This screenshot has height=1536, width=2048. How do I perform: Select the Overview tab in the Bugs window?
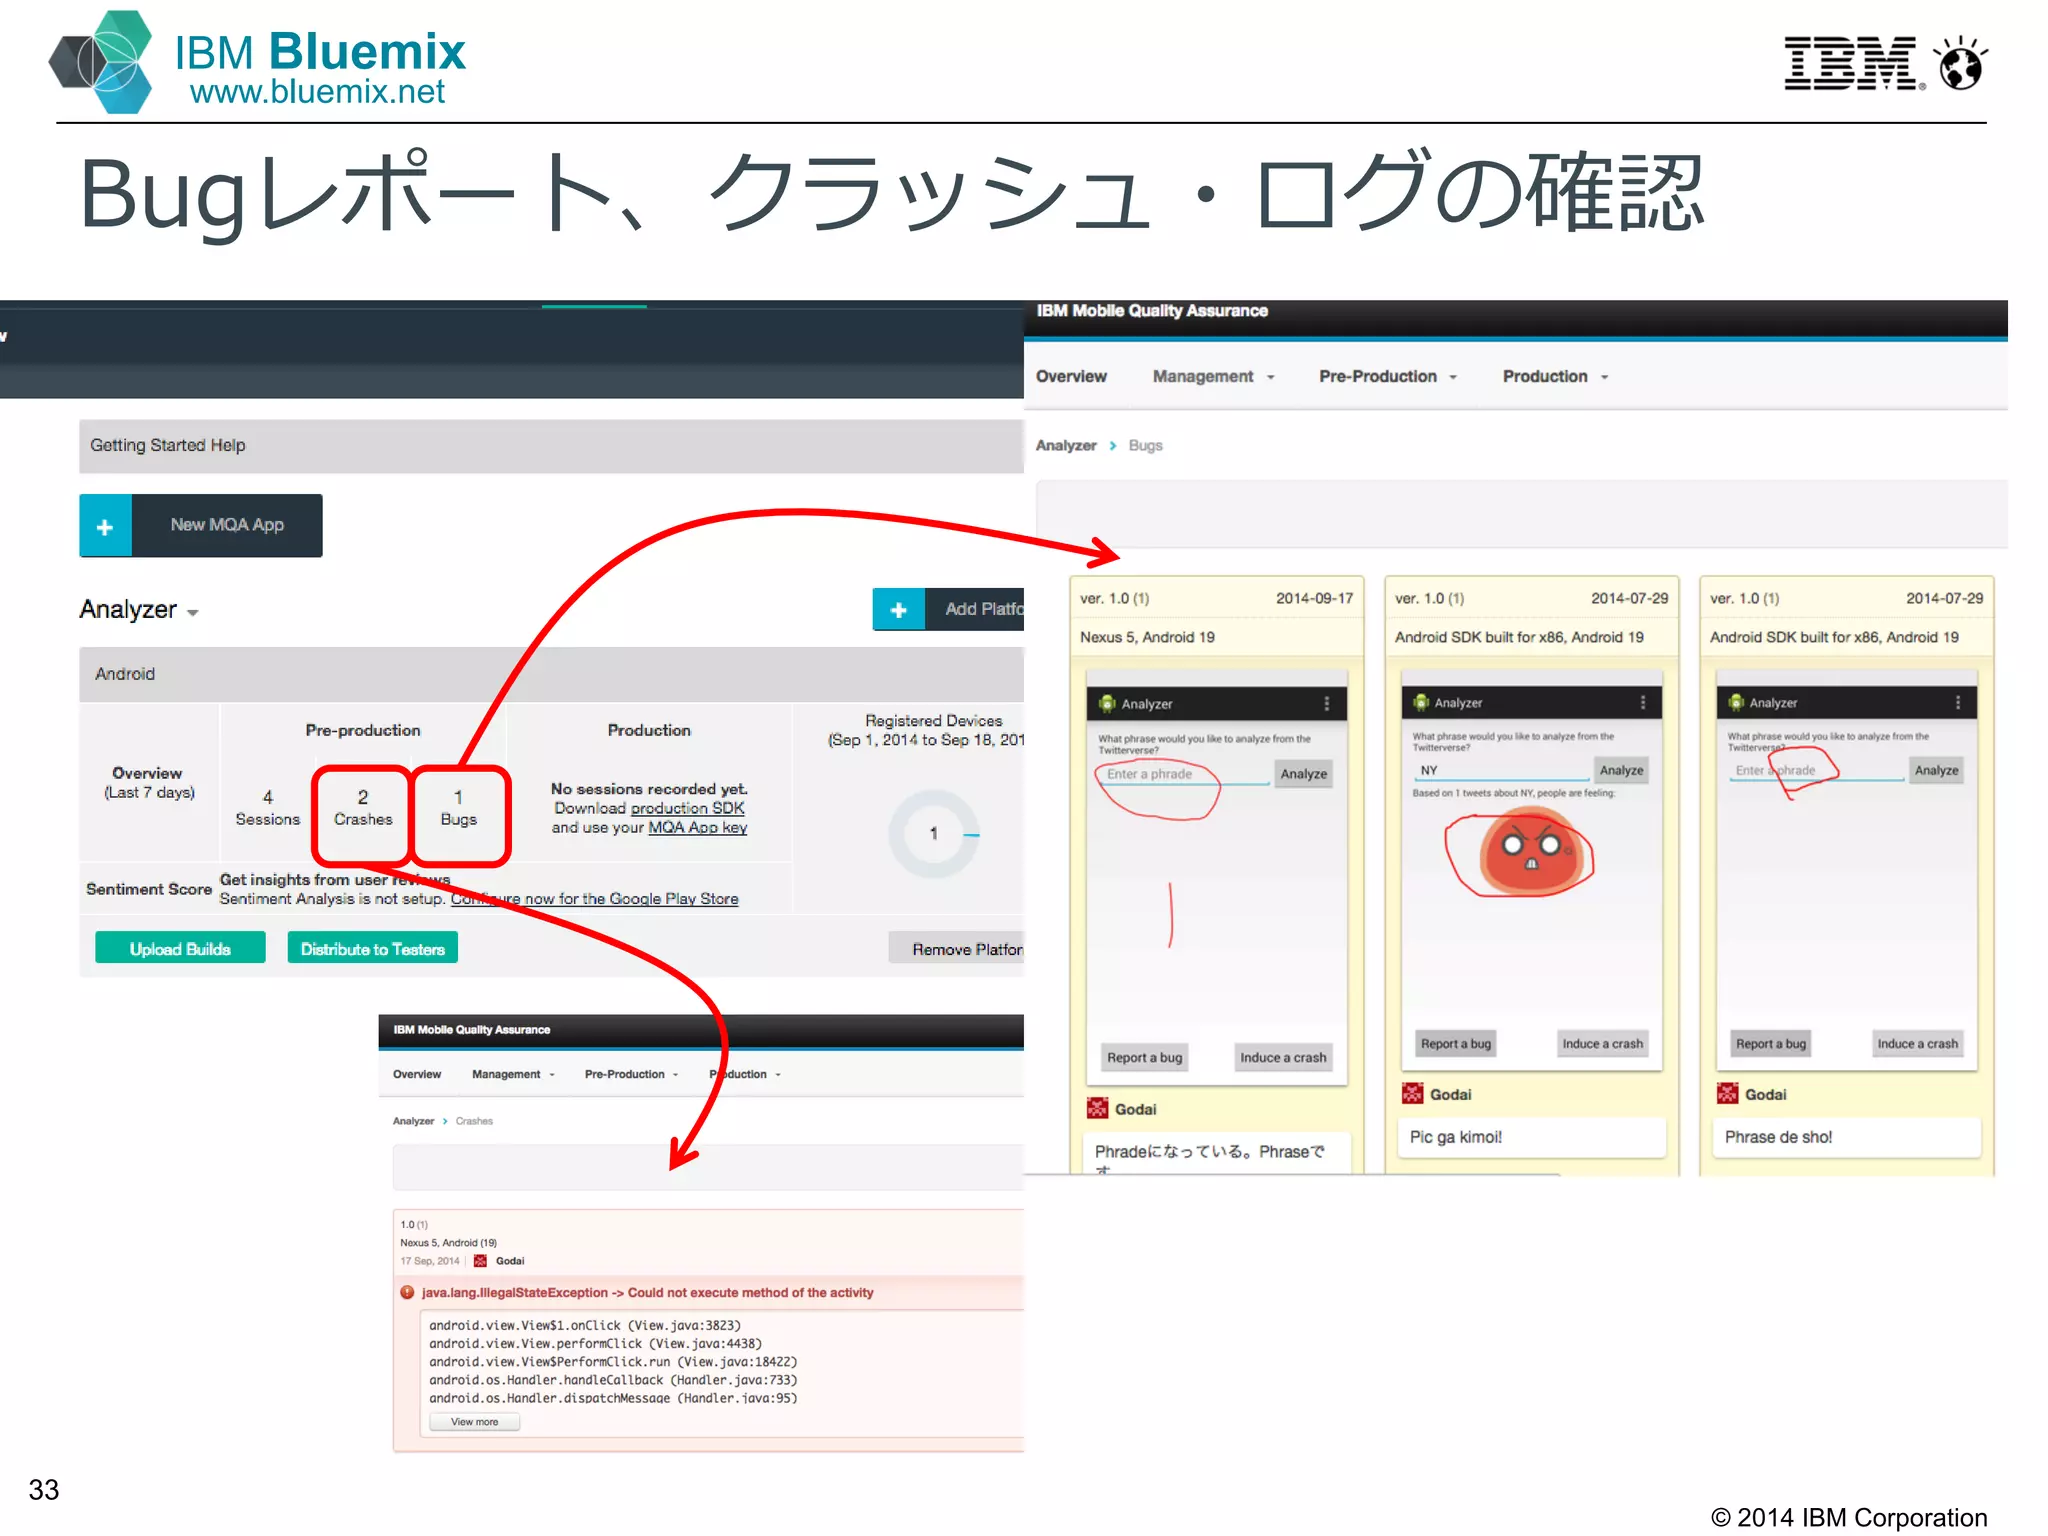pyautogui.click(x=1071, y=377)
